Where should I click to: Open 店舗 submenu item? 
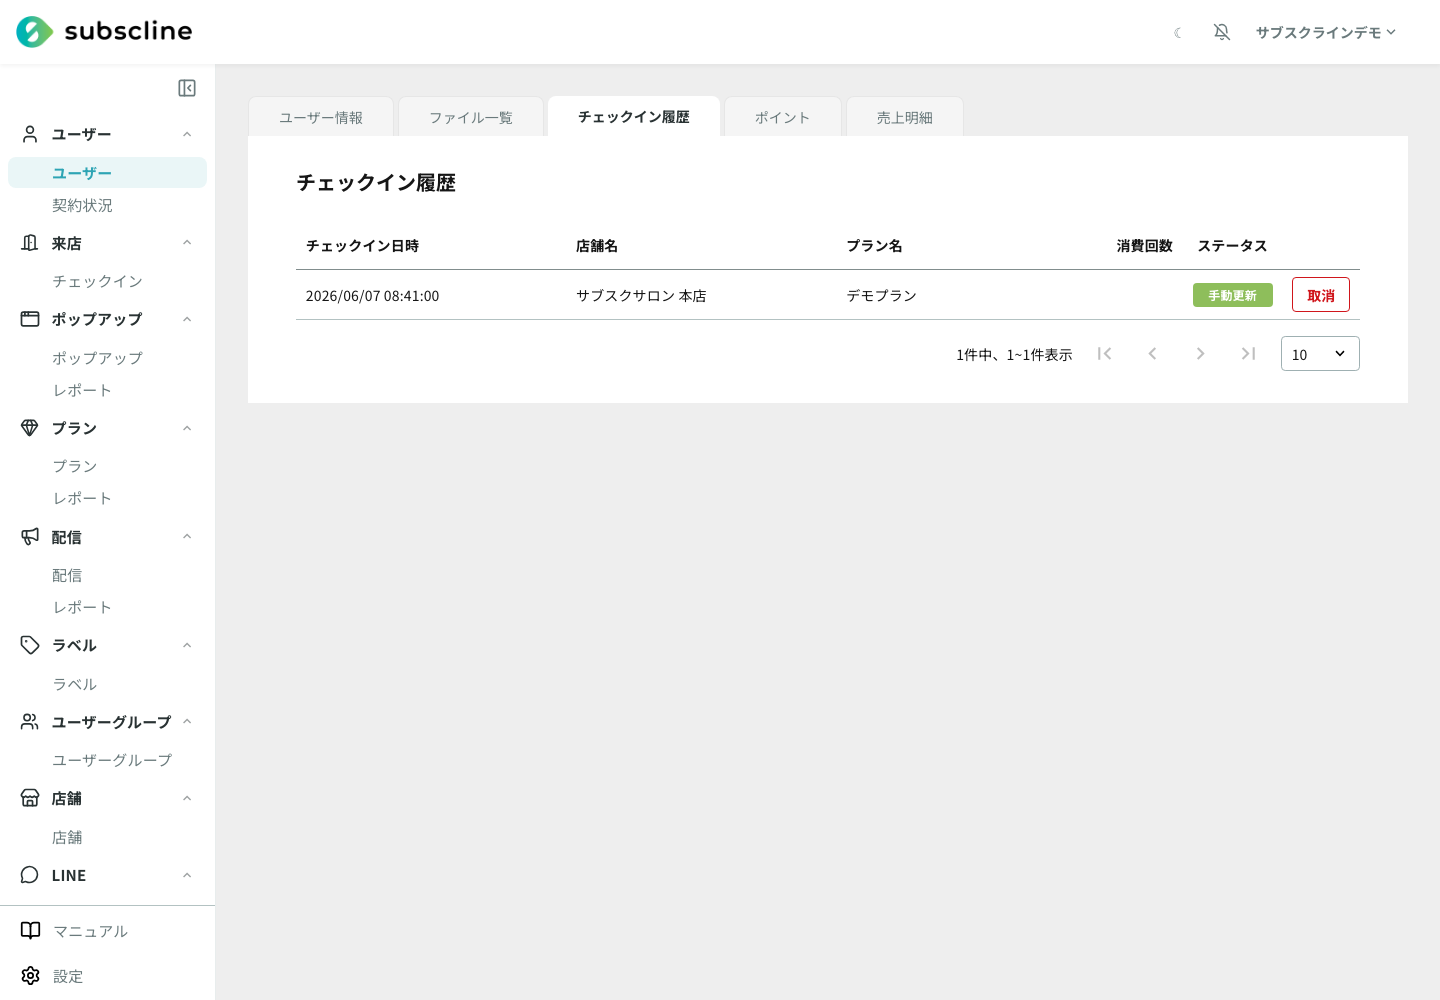67,837
